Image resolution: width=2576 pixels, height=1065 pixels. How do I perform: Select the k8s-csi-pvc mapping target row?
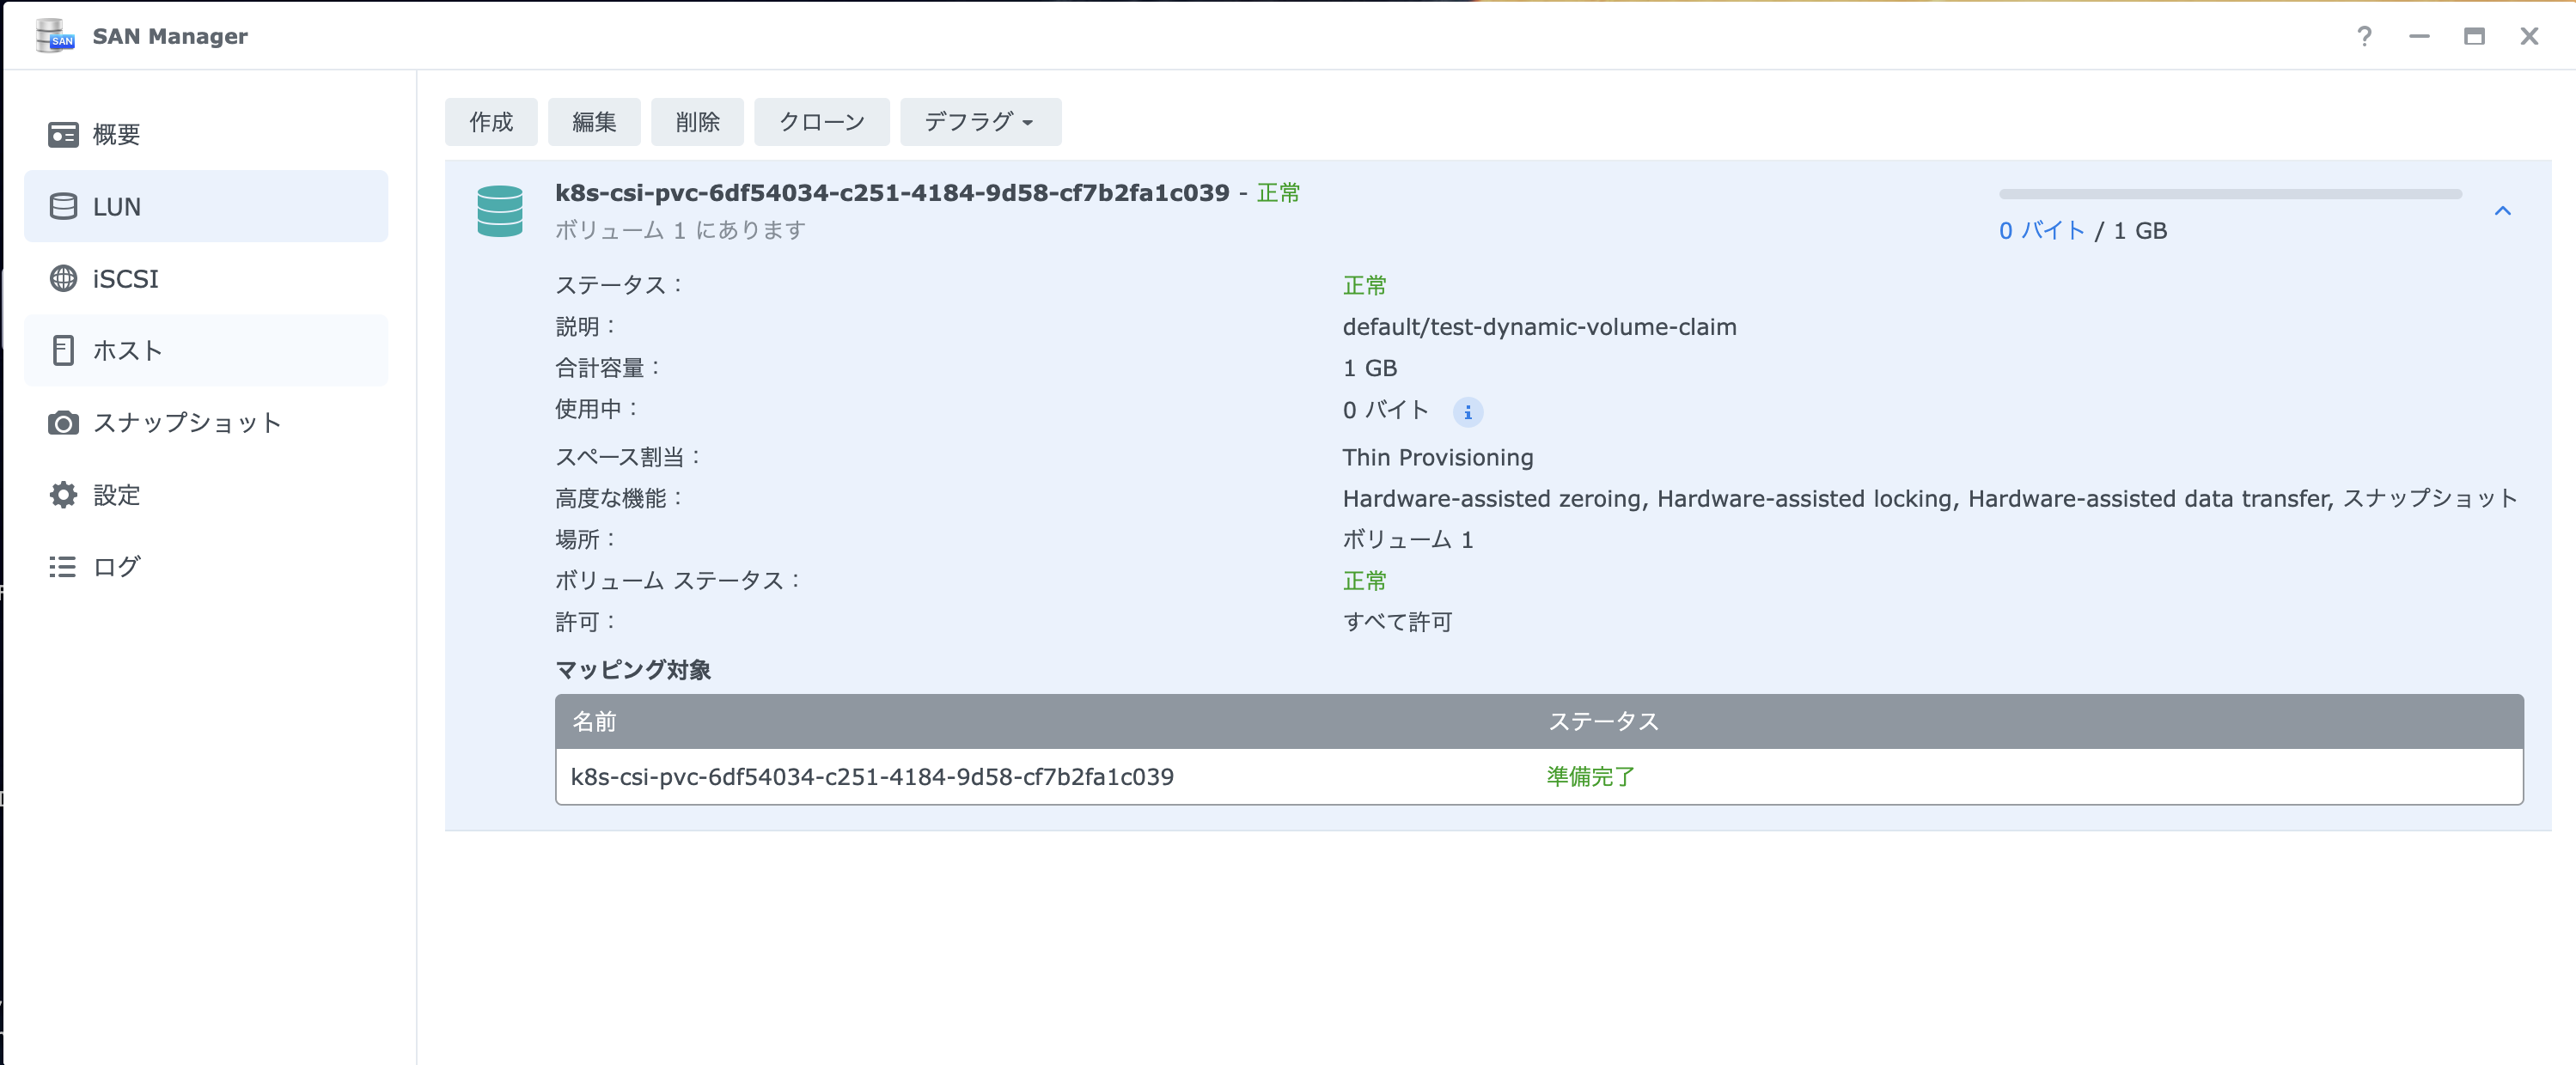click(871, 777)
